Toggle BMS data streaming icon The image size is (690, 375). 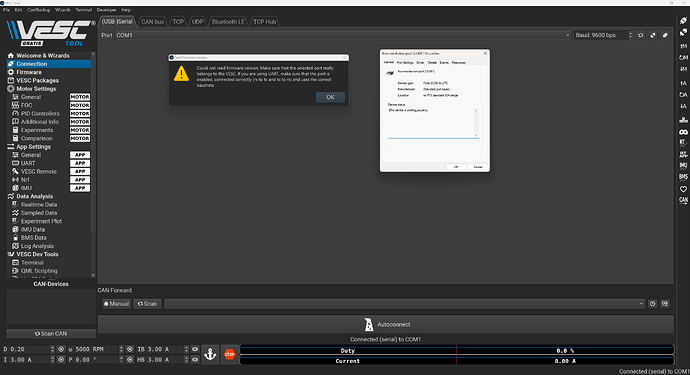pyautogui.click(x=683, y=177)
